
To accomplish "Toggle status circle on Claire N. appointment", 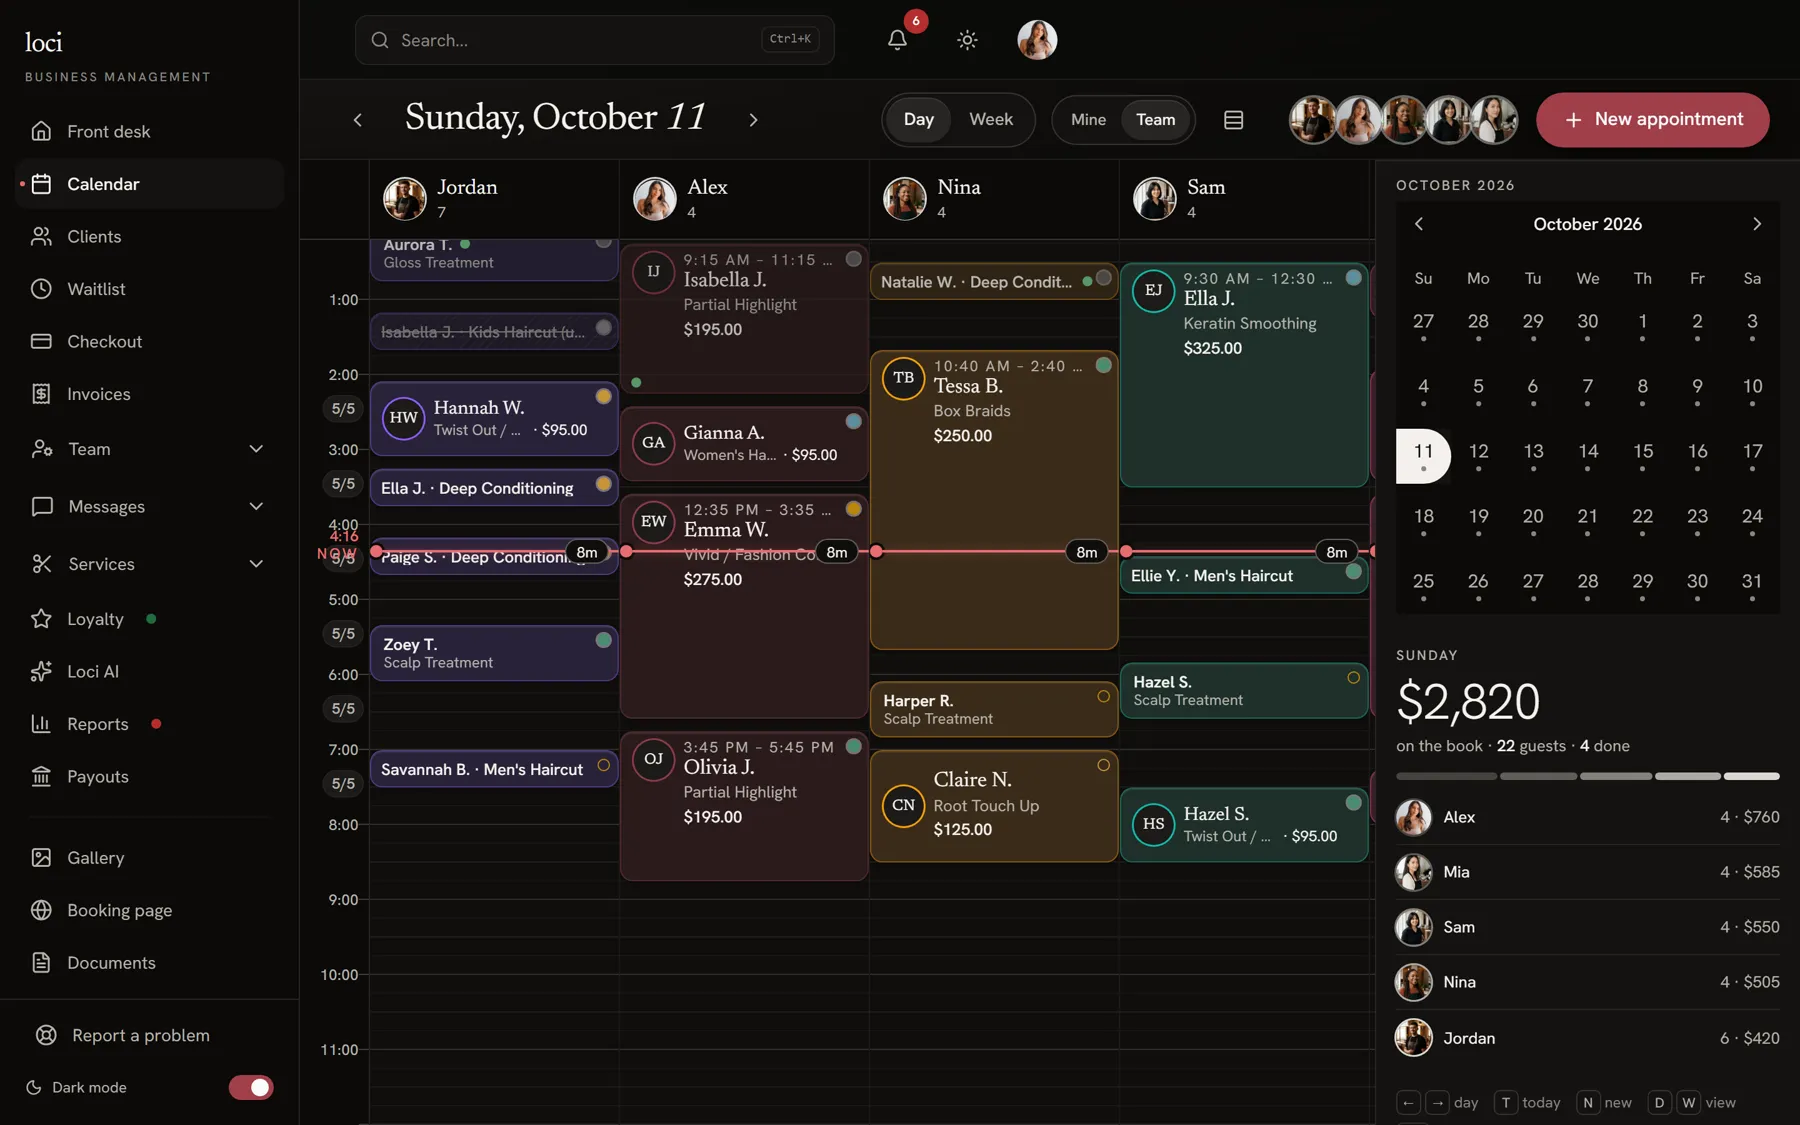I will point(1103,765).
